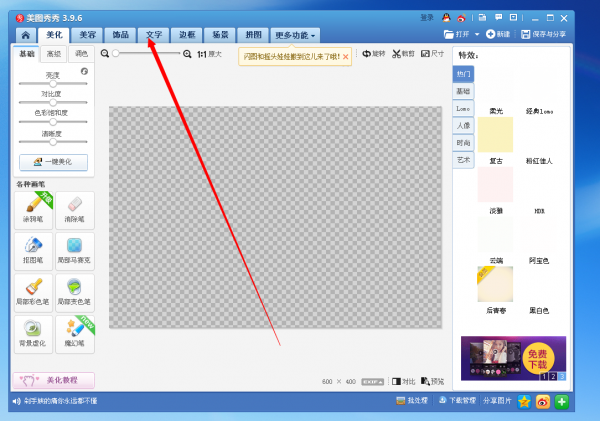Click the 清晰度 sharpness slider handle
Viewport: 600px width, 421px height.
[53, 142]
